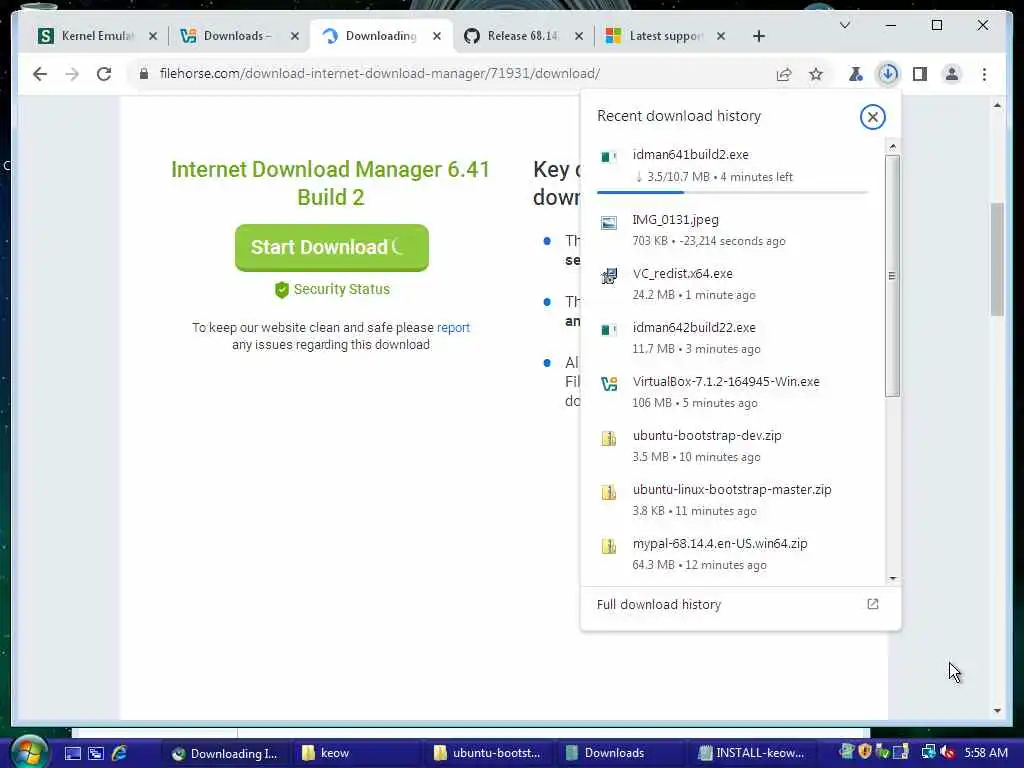Switch to the Downloading I... taskbar button
This screenshot has width=1024, height=768.
225,753
